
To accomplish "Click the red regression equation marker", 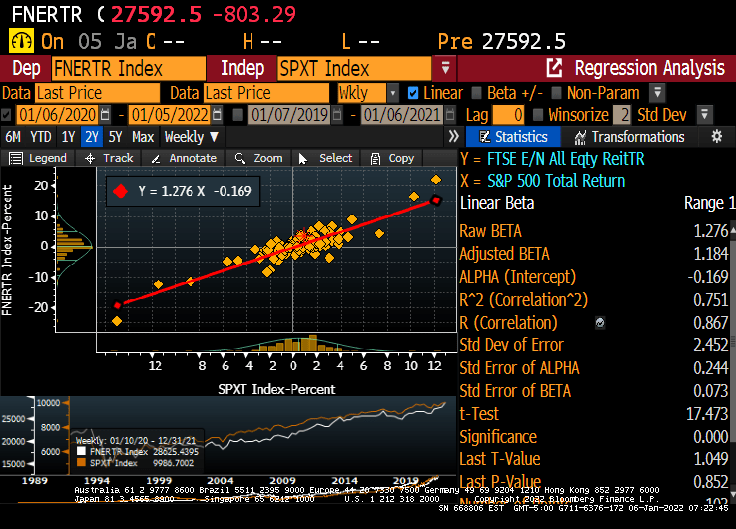I will coord(122,191).
